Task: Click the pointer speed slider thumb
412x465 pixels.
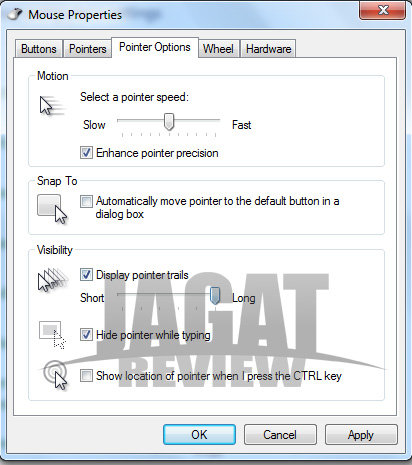Action: coord(169,122)
